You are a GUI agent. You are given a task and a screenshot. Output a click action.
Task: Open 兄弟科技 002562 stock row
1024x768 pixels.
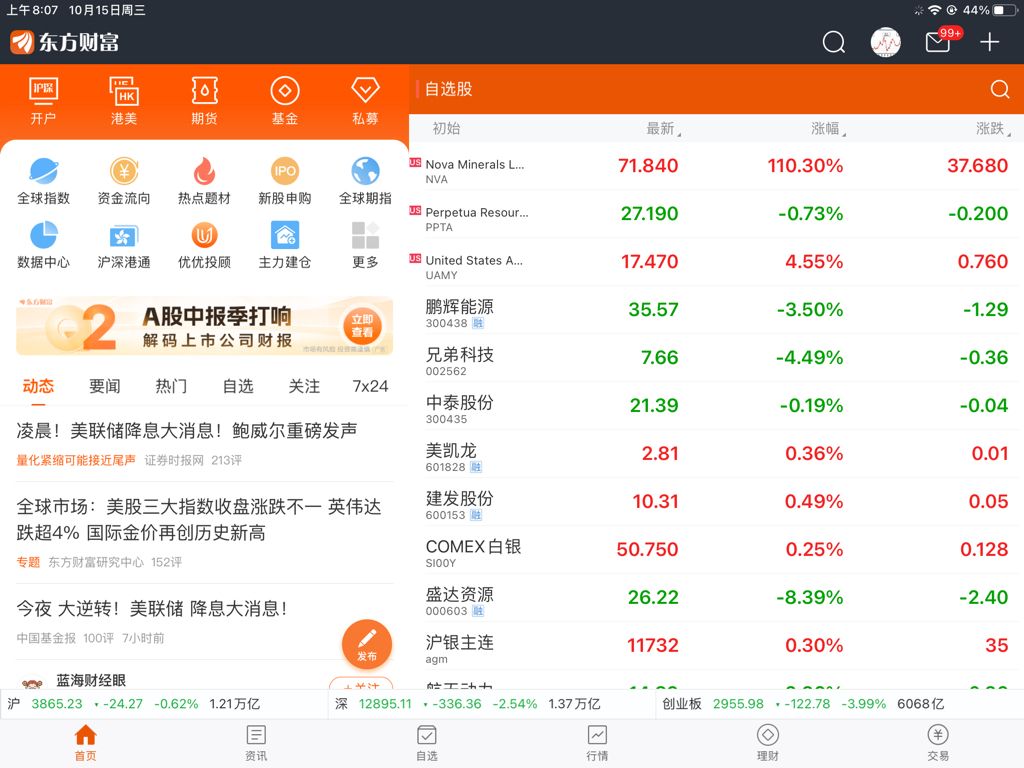(716, 358)
